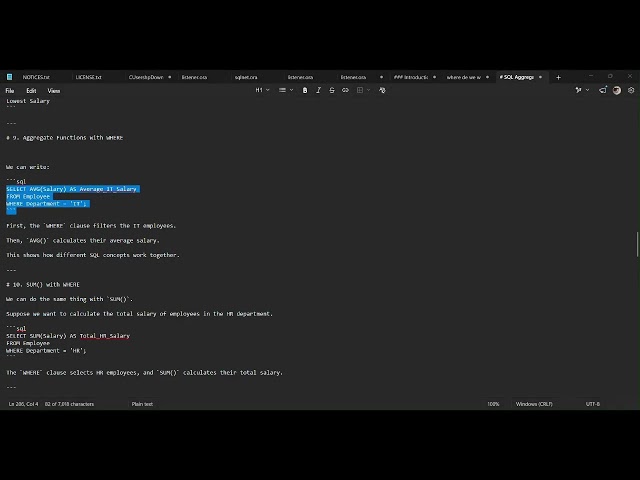Toggle italic formatting
Viewport: 640px width, 480px height.
click(318, 90)
